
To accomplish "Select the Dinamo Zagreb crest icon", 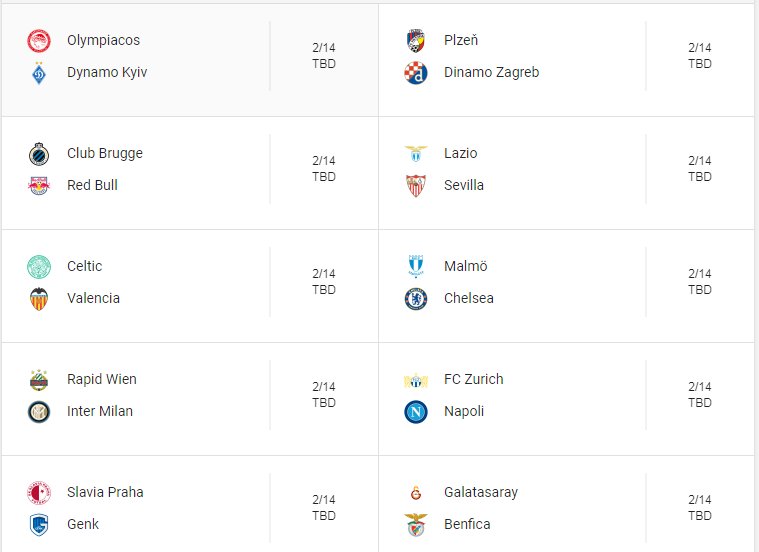I will (416, 73).
